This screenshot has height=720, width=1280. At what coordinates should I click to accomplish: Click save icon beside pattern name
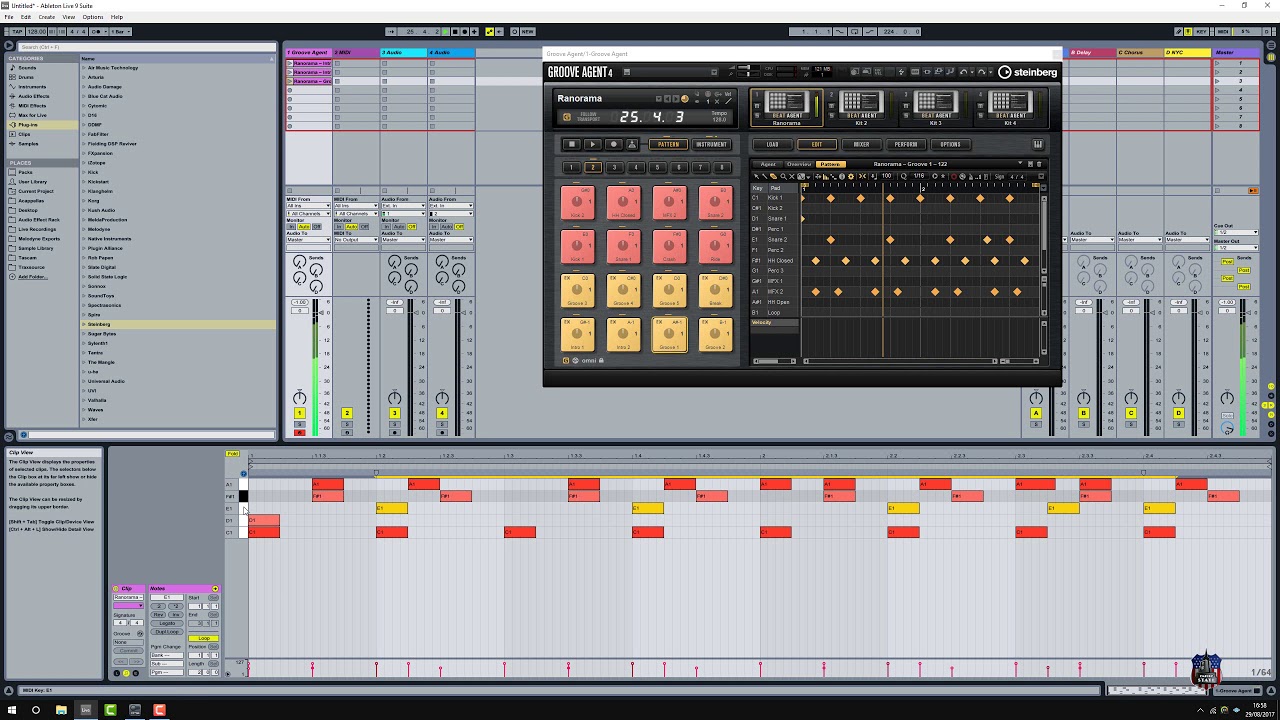(1030, 164)
